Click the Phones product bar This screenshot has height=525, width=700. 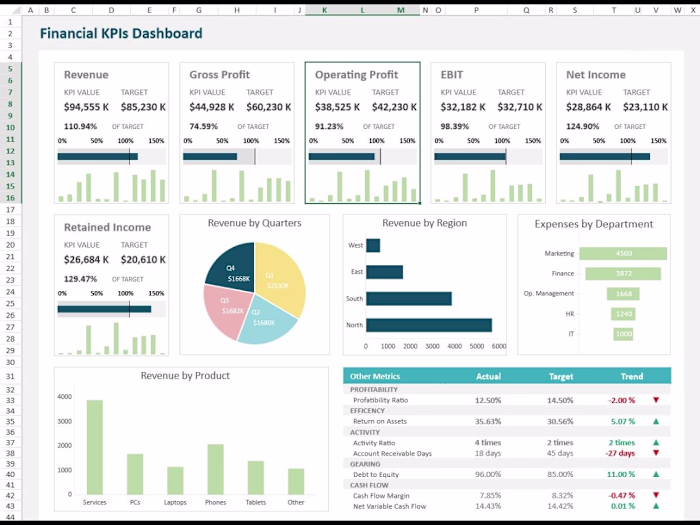pyautogui.click(x=216, y=469)
